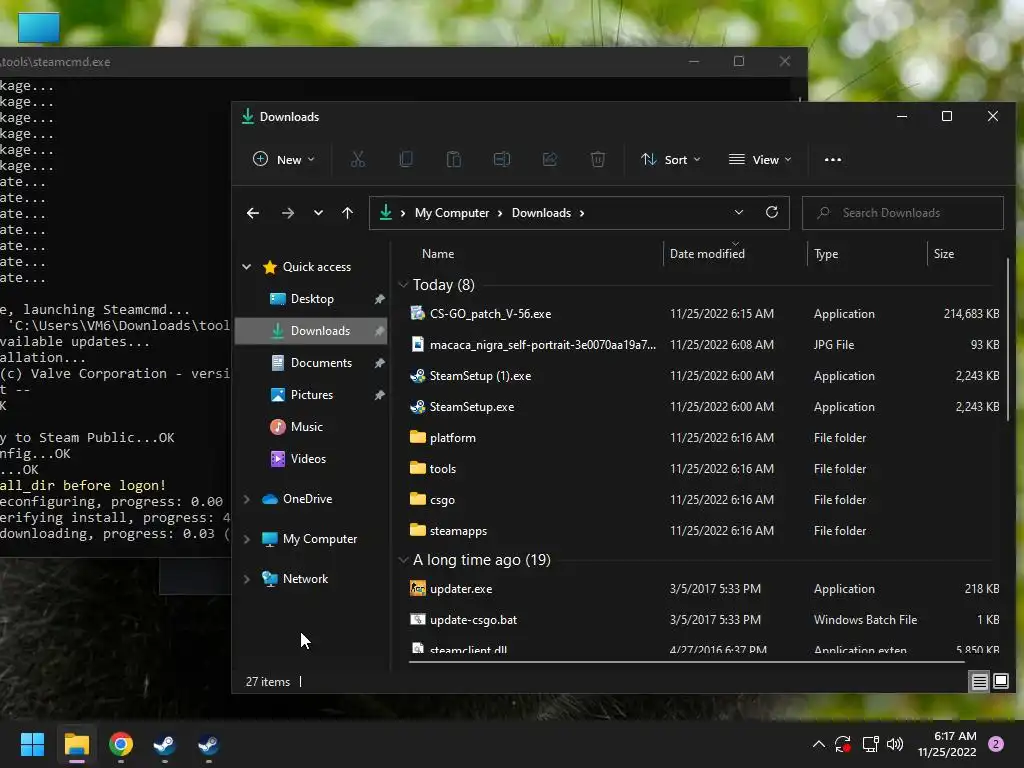Switch to details view icon in status bar

coord(980,682)
